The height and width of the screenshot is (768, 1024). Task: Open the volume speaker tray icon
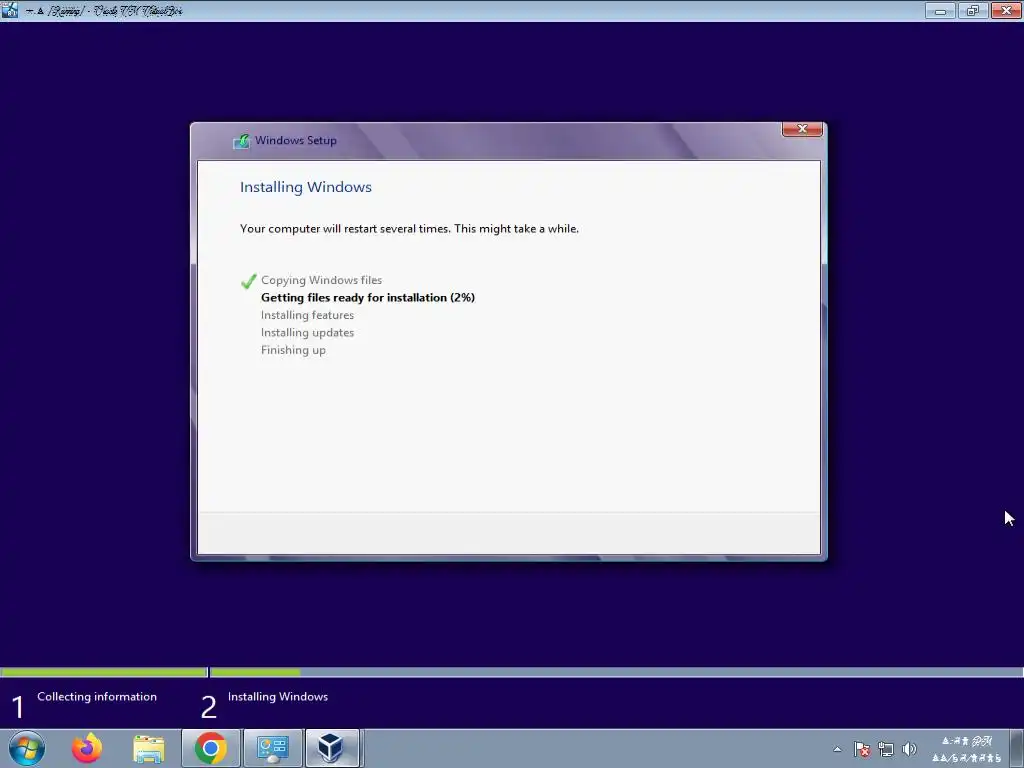[909, 749]
